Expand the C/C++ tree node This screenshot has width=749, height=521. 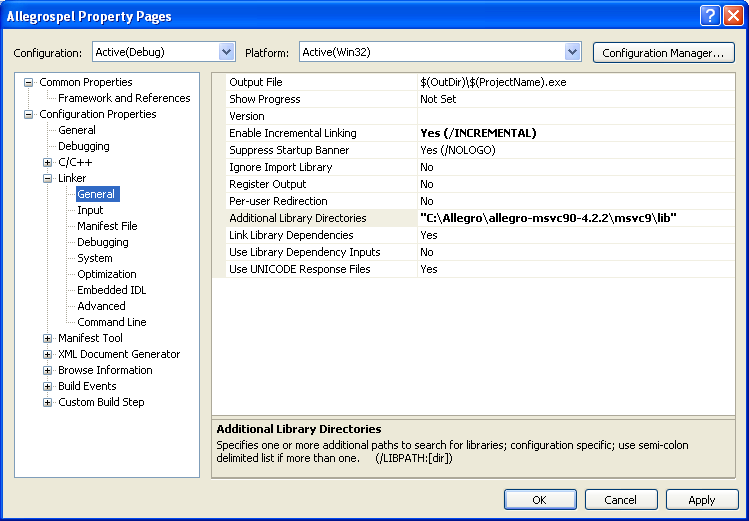tap(47, 162)
